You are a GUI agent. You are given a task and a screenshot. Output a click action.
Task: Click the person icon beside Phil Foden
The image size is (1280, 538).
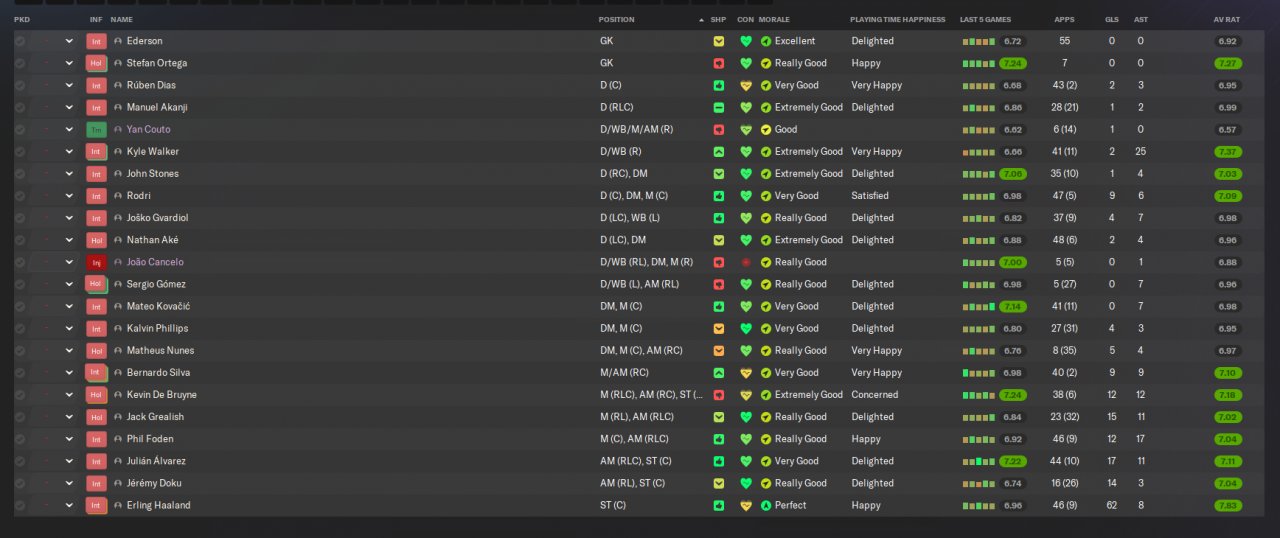118,439
